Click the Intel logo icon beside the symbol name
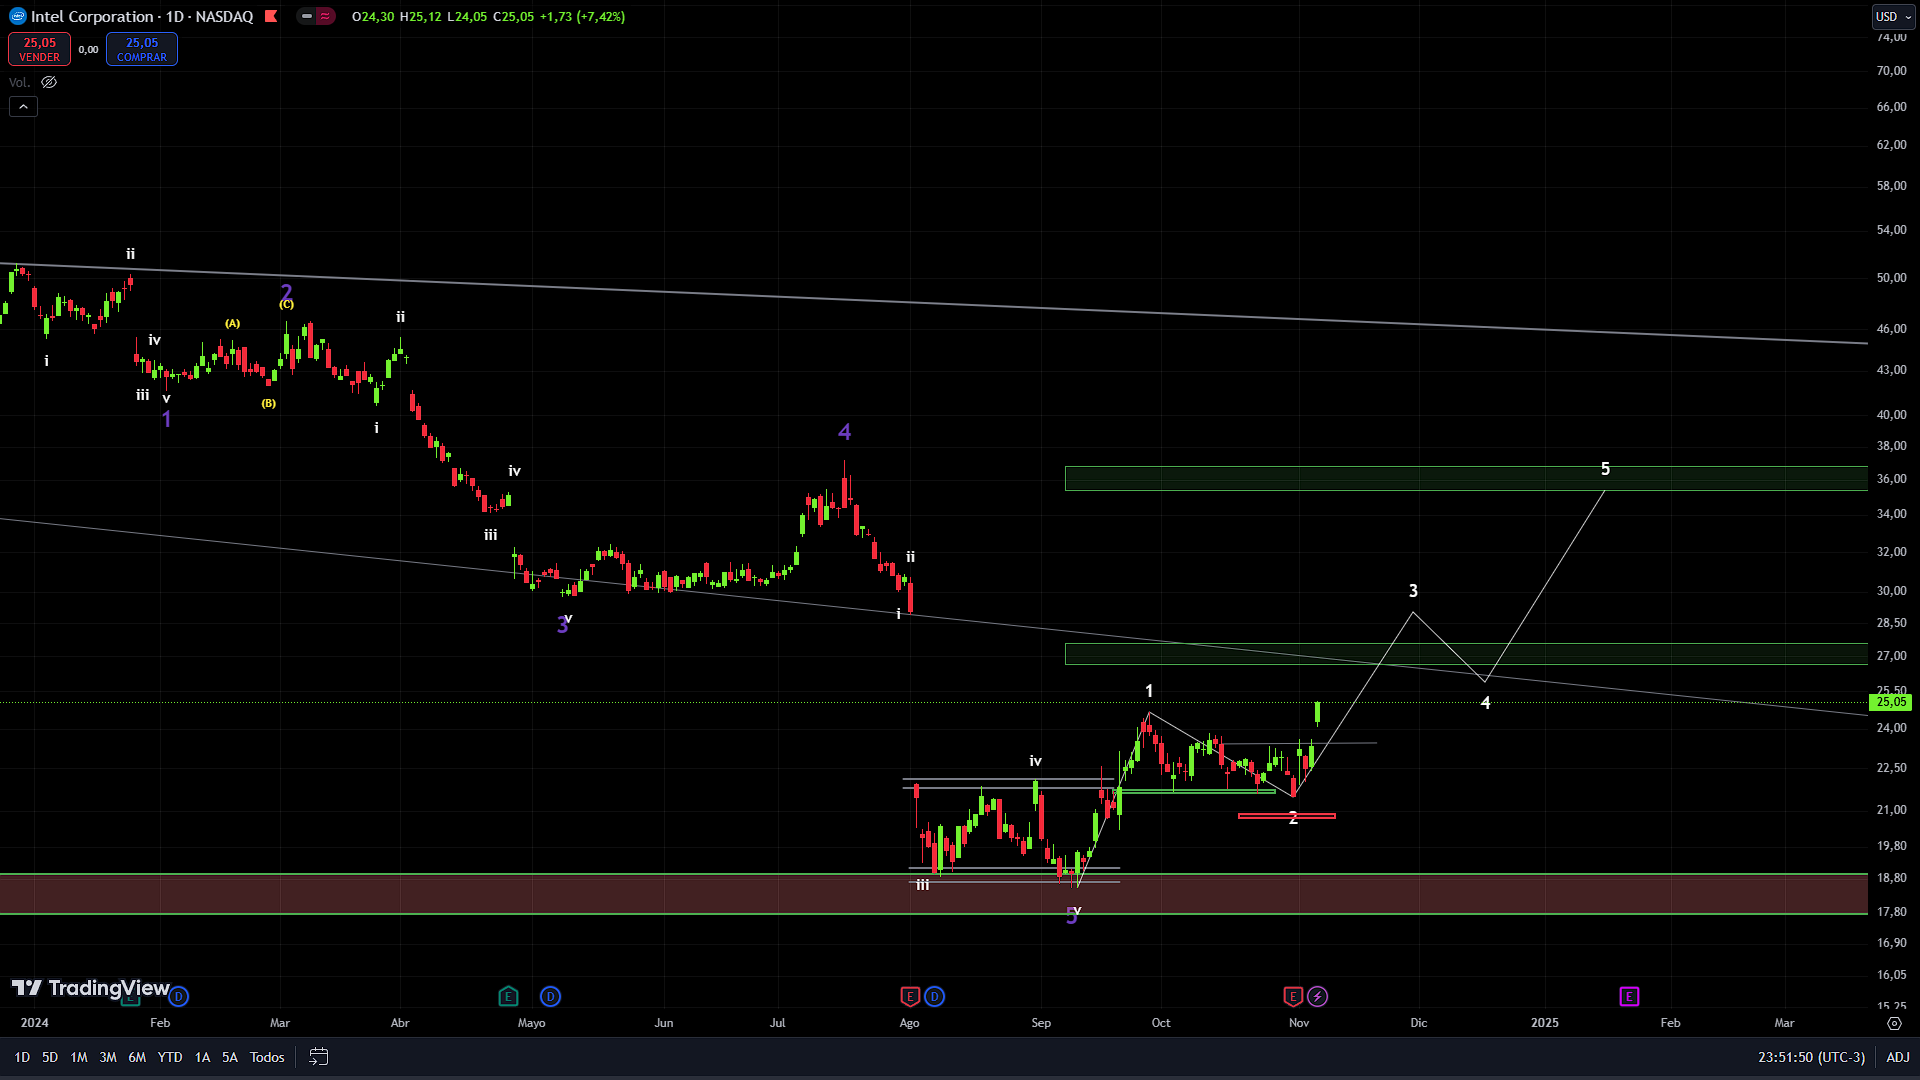 (17, 17)
